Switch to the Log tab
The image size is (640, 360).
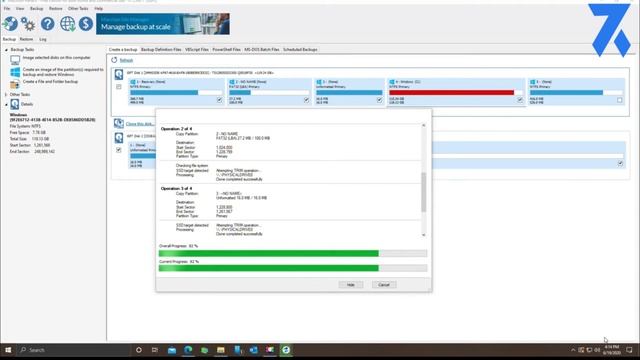tap(43, 39)
